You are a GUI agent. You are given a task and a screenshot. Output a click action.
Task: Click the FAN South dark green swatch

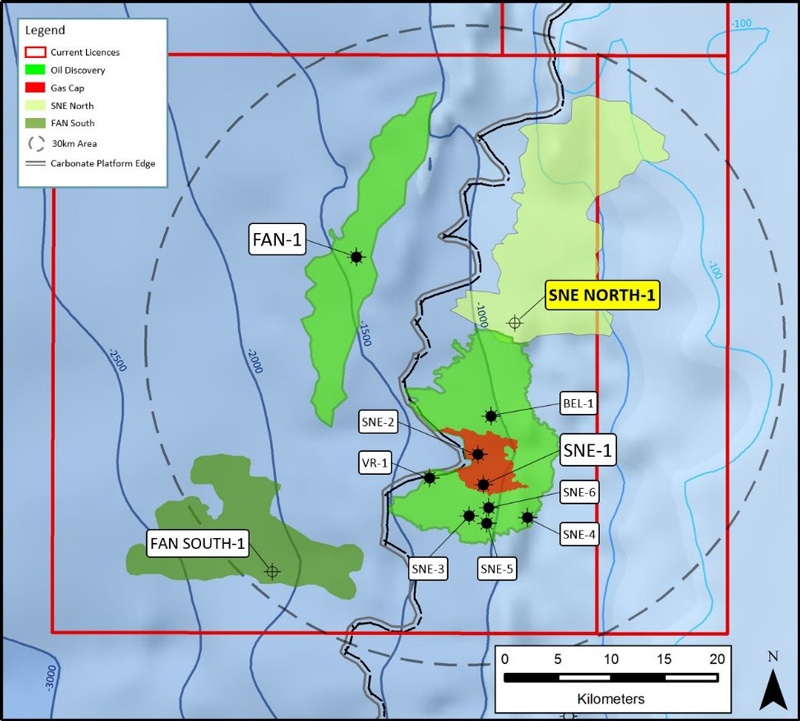pos(35,123)
